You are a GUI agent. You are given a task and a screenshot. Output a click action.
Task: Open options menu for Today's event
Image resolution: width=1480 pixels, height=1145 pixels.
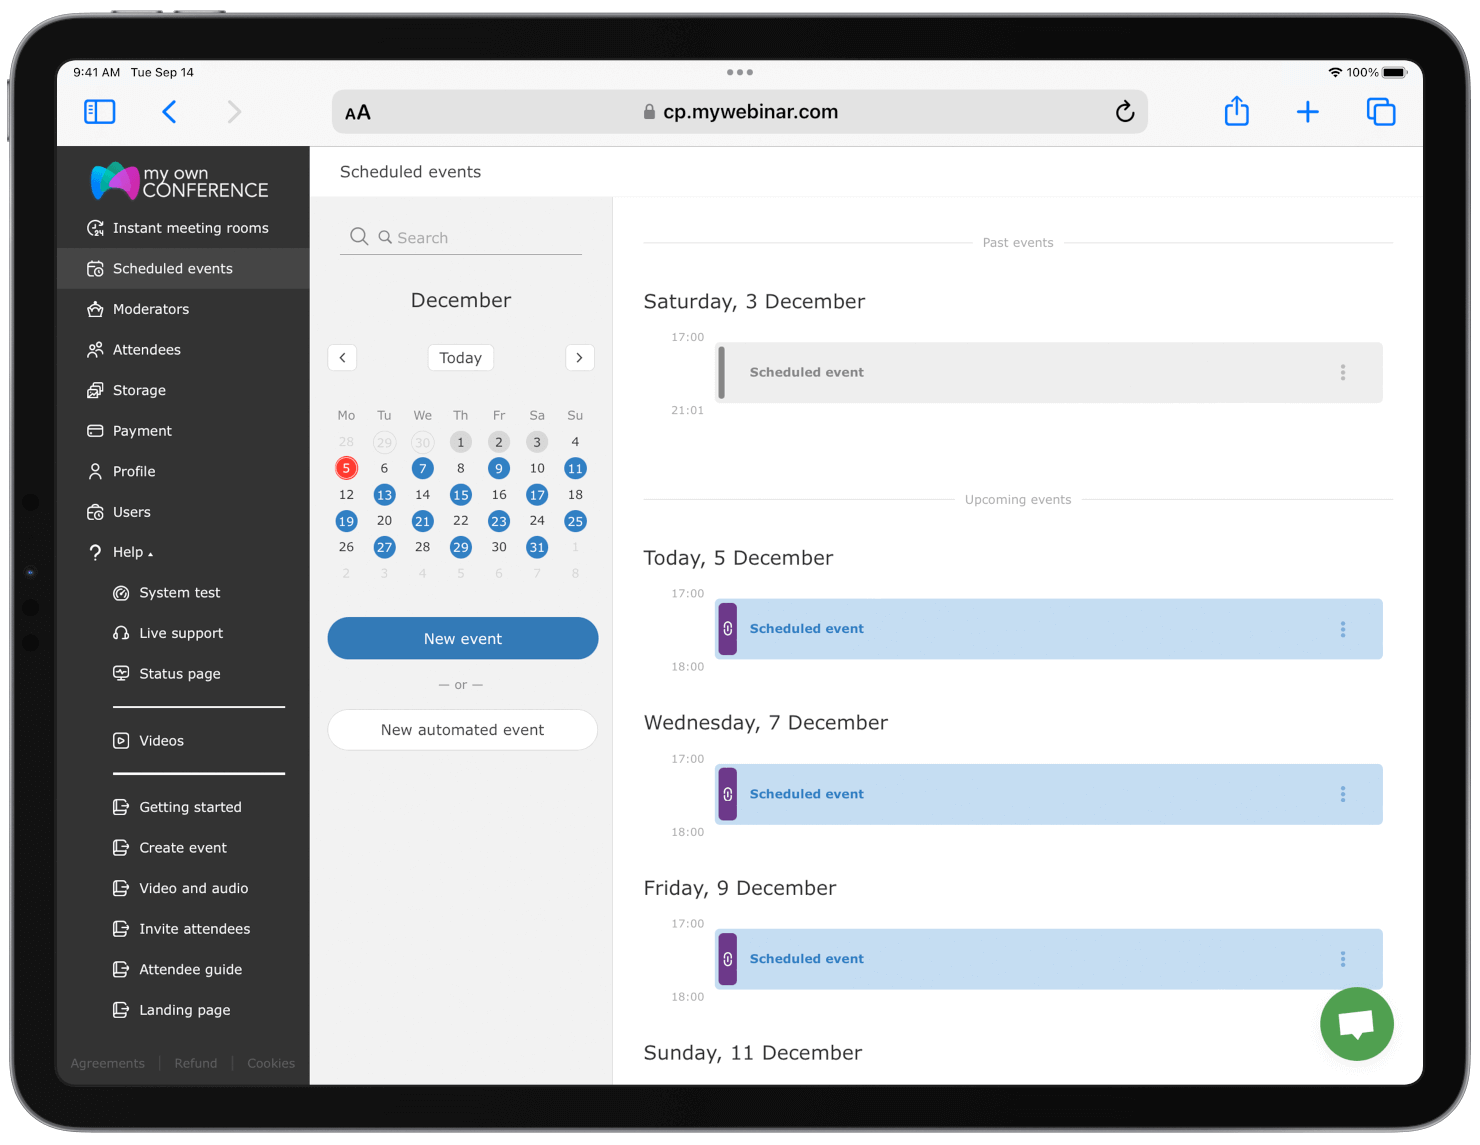[1343, 629]
